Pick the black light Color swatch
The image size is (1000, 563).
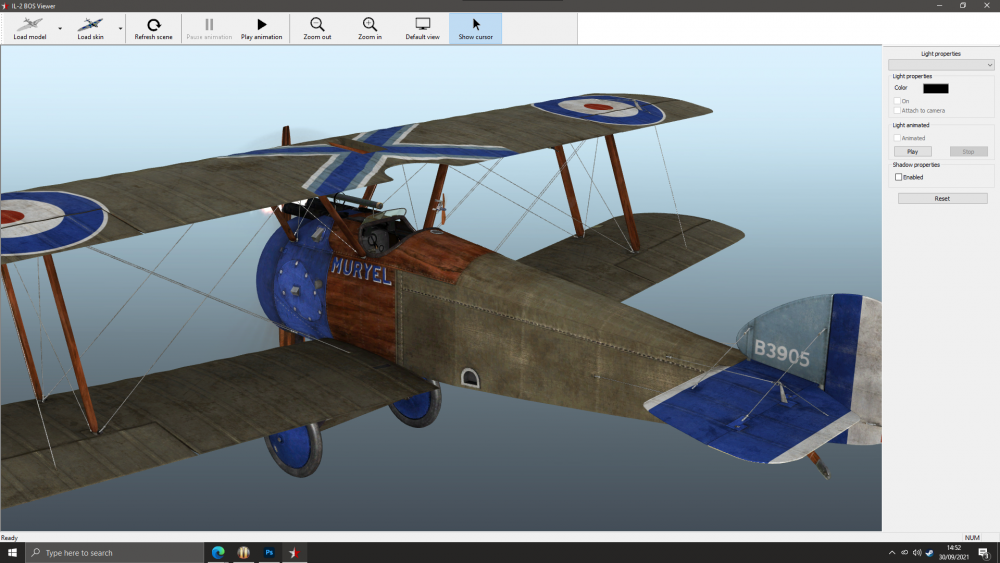935,88
